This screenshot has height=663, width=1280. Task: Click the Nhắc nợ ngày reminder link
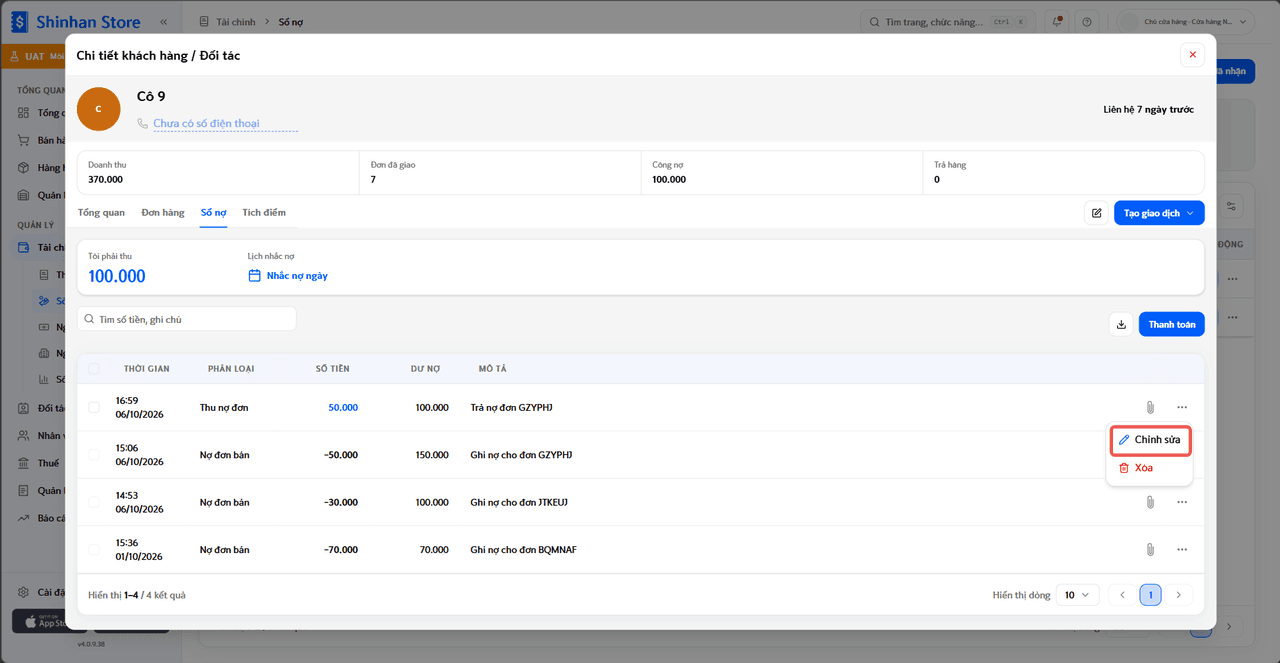click(288, 276)
